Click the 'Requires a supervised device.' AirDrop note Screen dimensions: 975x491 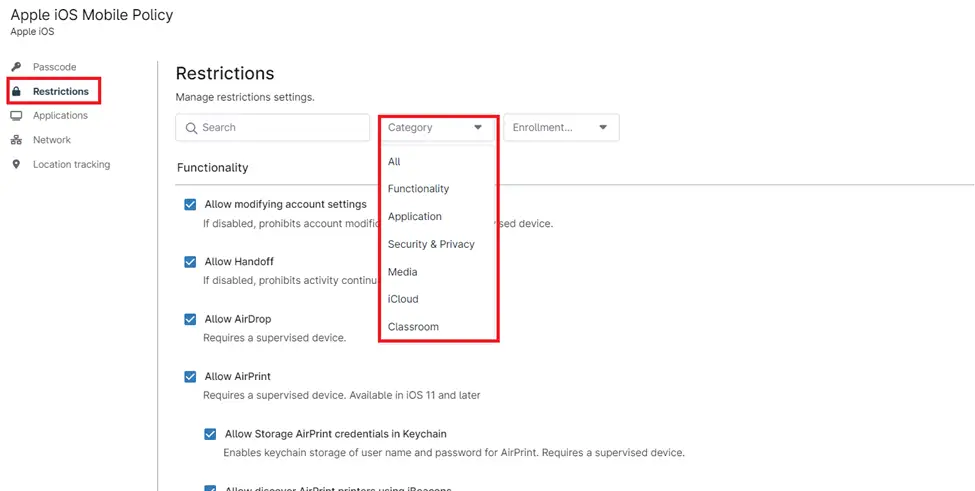coord(274,338)
